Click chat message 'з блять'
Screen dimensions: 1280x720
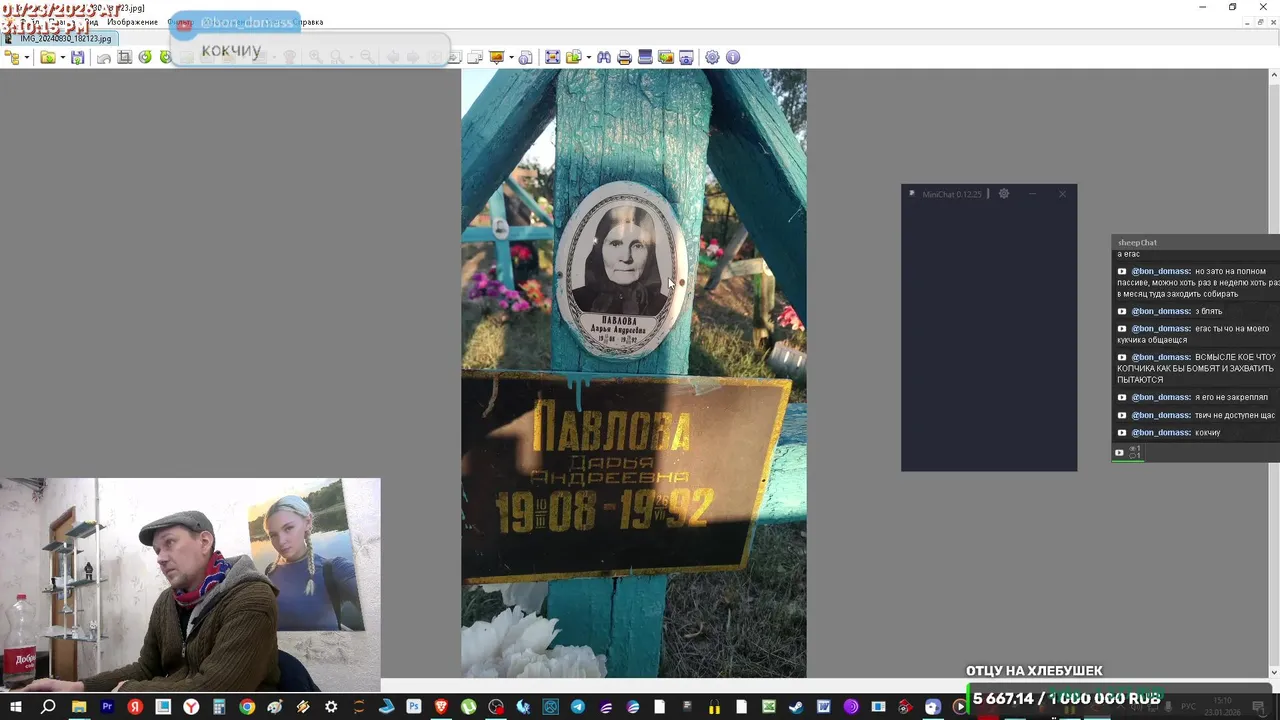point(1208,311)
